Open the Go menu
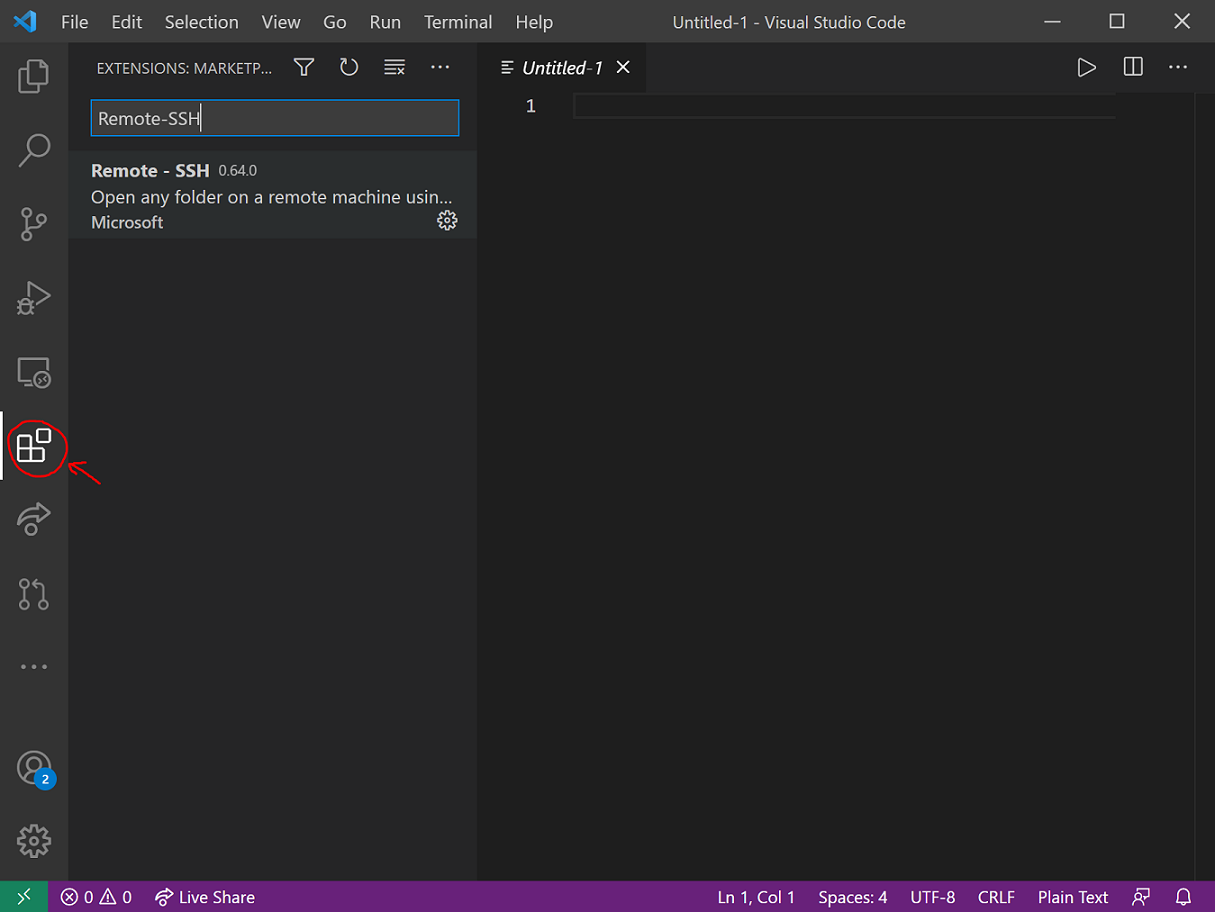 (x=335, y=22)
